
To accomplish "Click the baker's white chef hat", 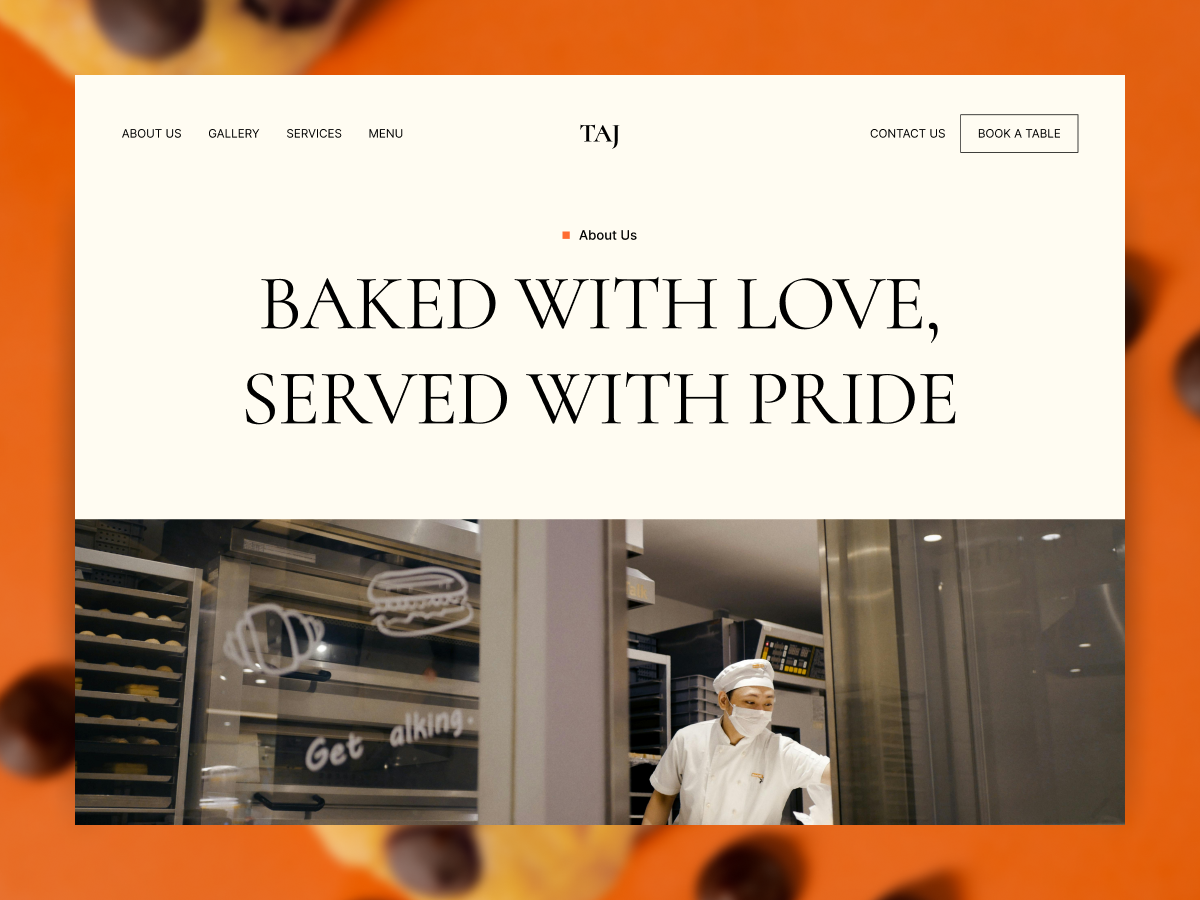I will (x=743, y=675).
